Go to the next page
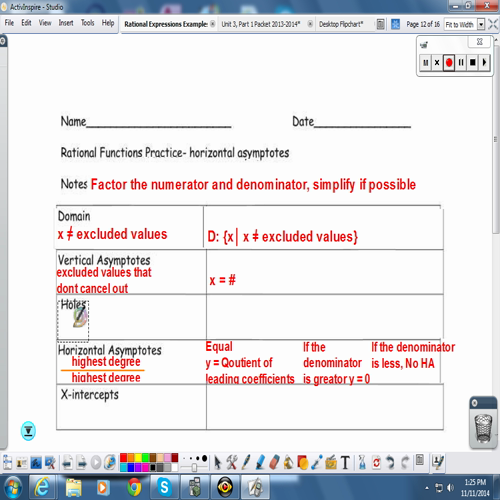Image resolution: width=500 pixels, height=500 pixels. pos(82,463)
